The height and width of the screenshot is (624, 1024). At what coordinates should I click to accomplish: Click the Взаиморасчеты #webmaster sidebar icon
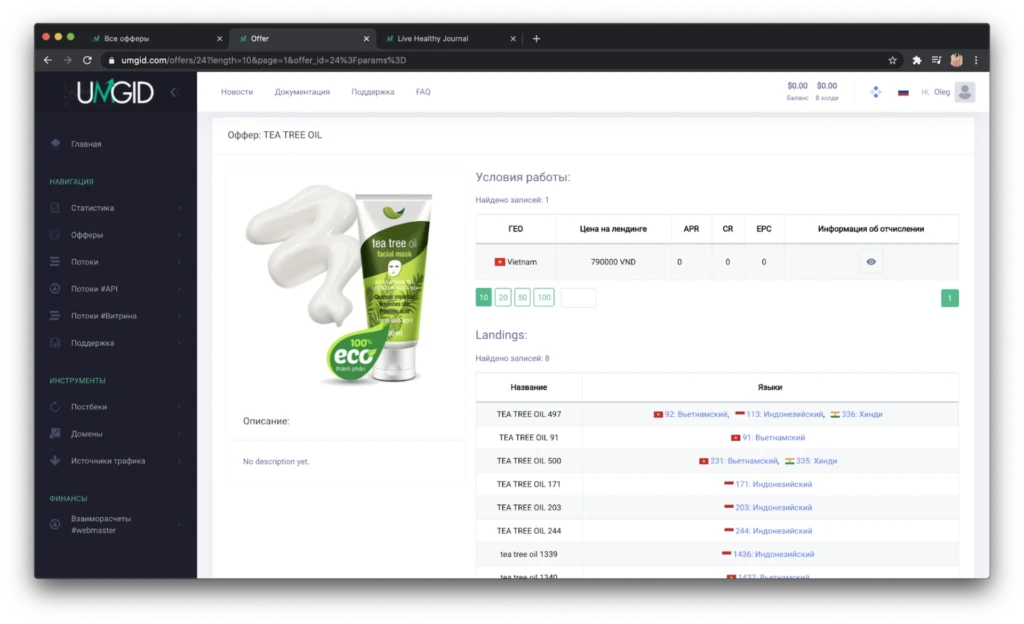click(55, 524)
